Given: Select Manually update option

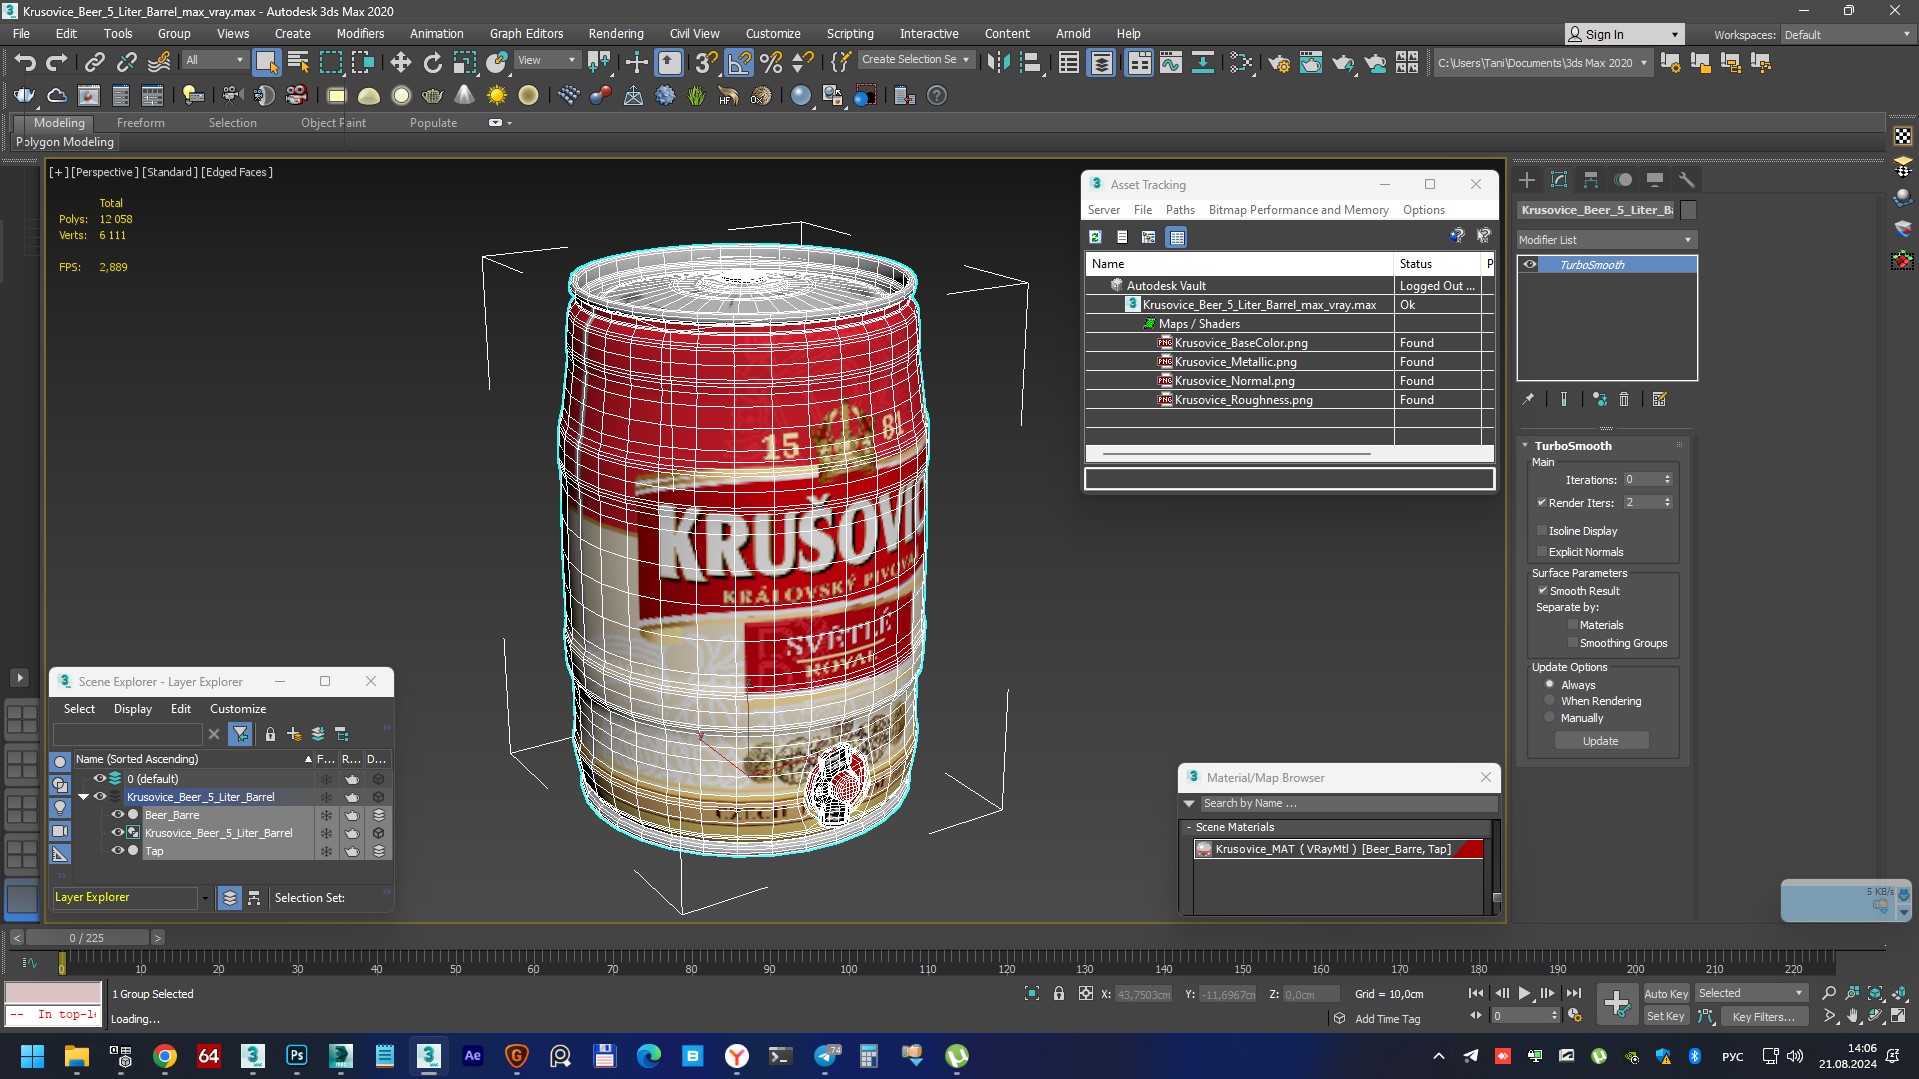Looking at the screenshot, I should coord(1550,718).
